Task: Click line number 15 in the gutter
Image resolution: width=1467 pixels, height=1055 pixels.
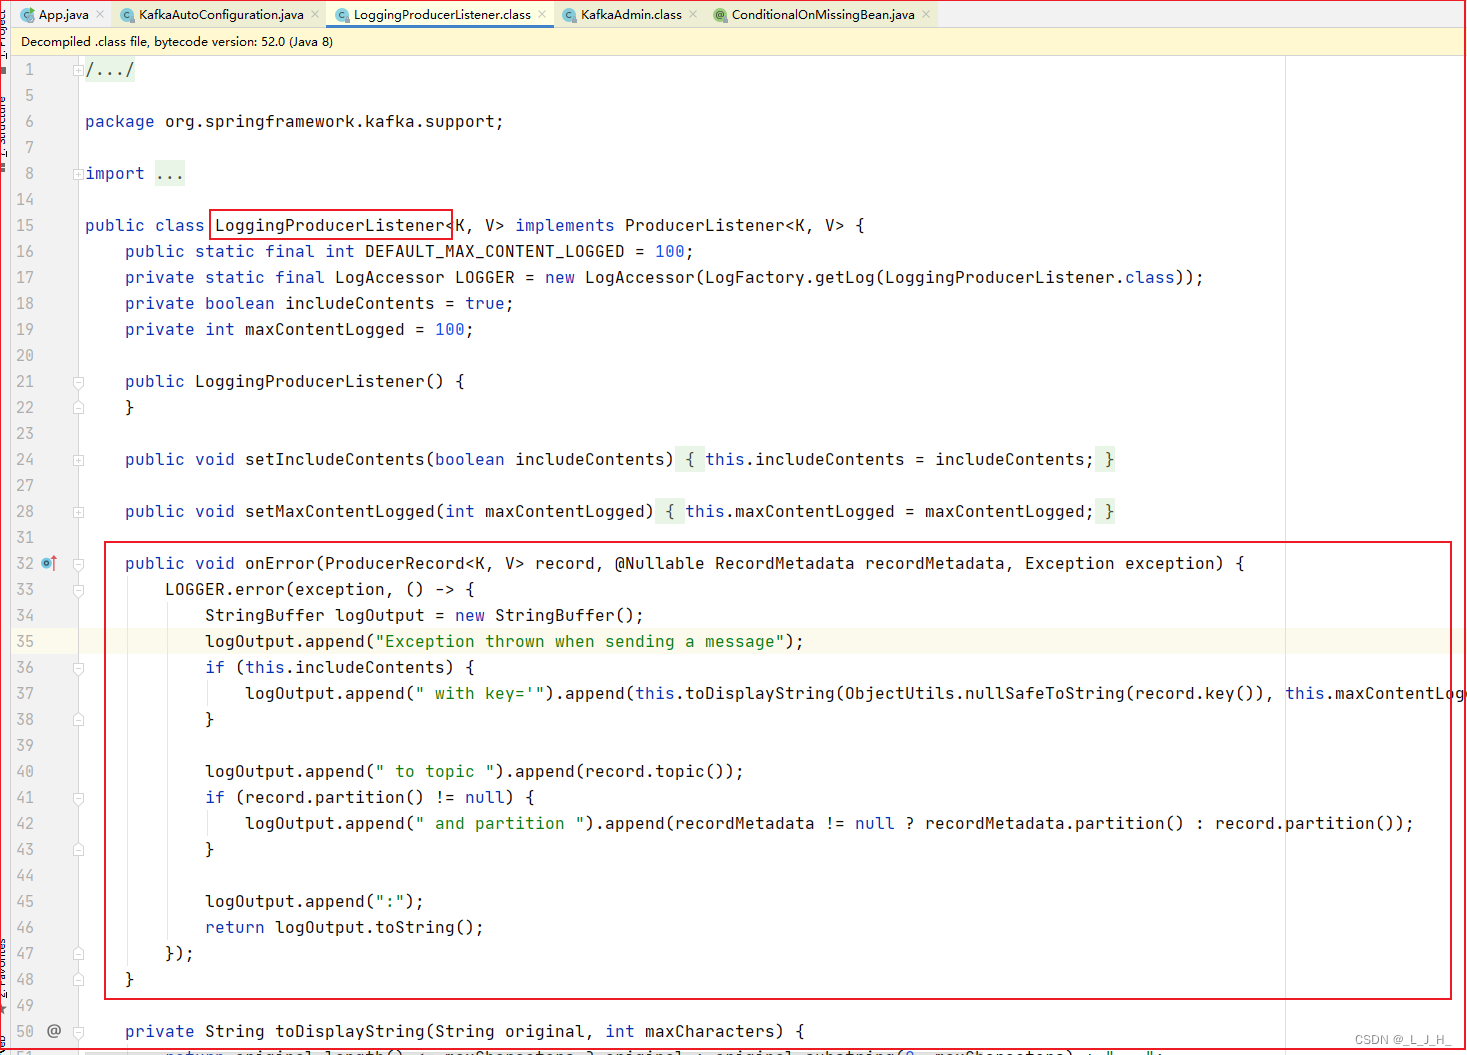Action: click(x=25, y=226)
